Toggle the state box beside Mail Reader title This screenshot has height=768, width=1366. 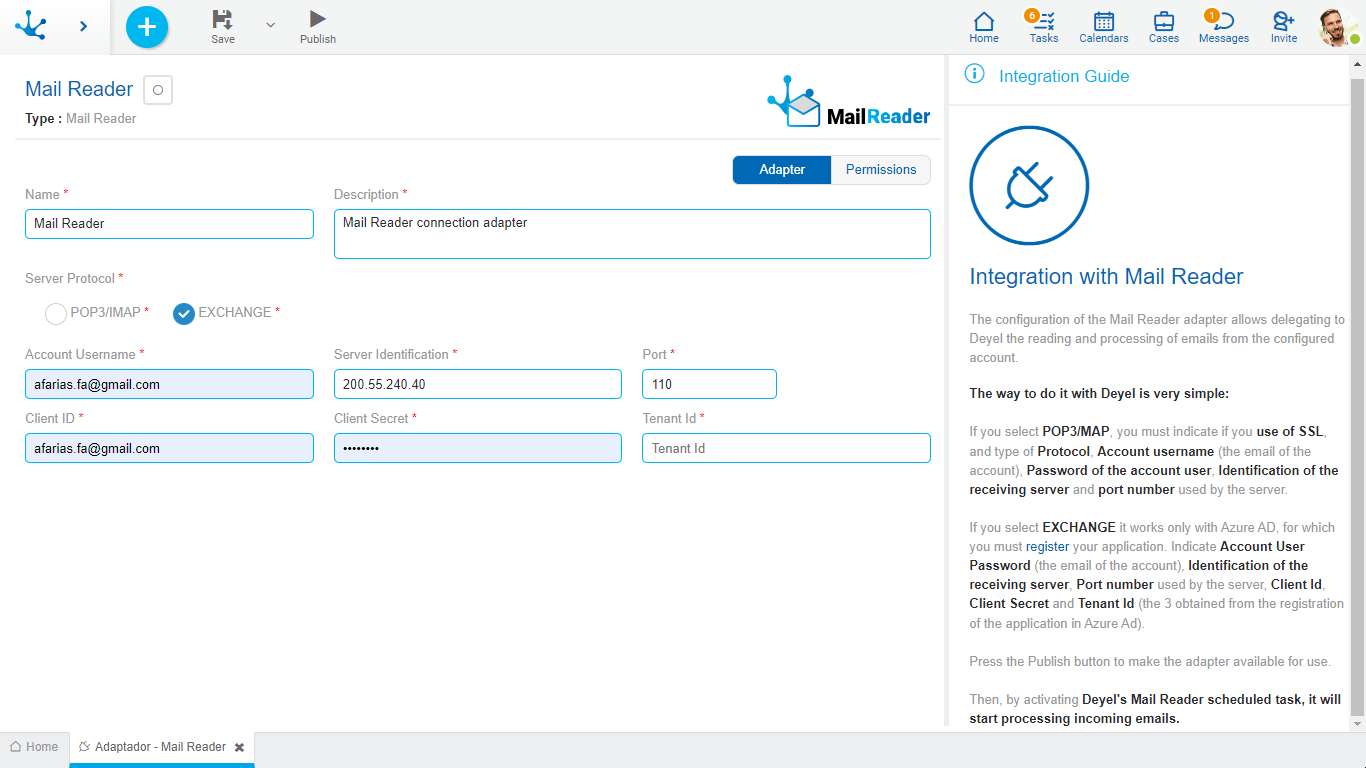pos(158,90)
